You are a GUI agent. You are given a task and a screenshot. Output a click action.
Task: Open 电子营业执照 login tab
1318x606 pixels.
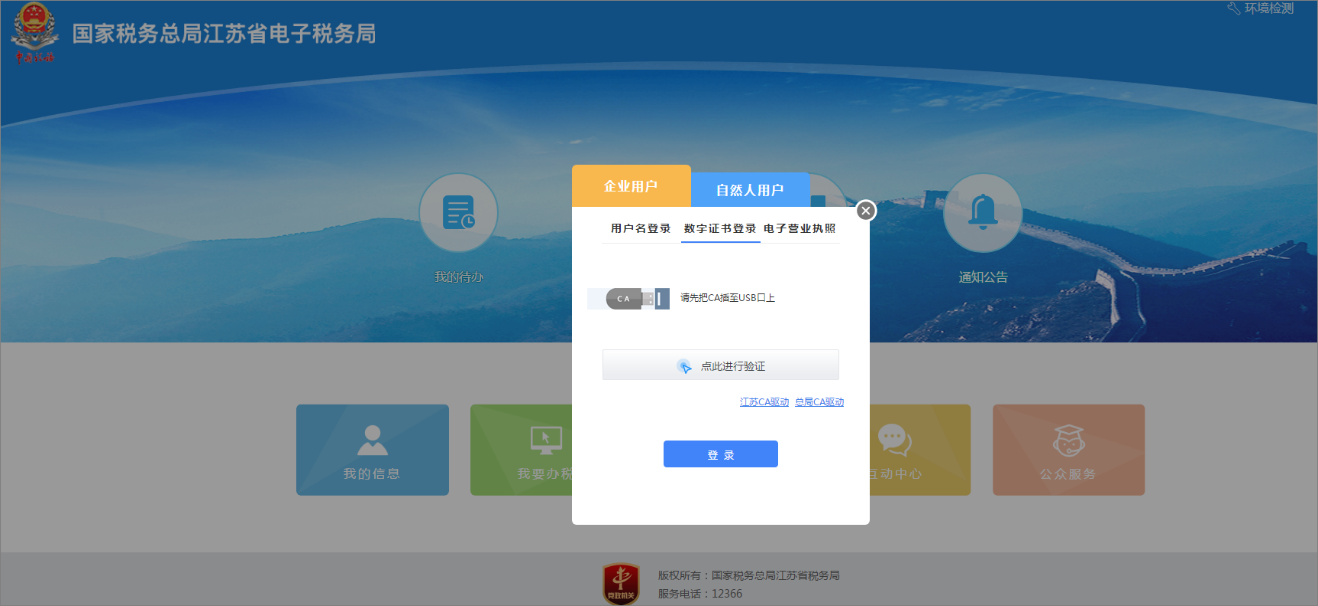click(x=800, y=229)
